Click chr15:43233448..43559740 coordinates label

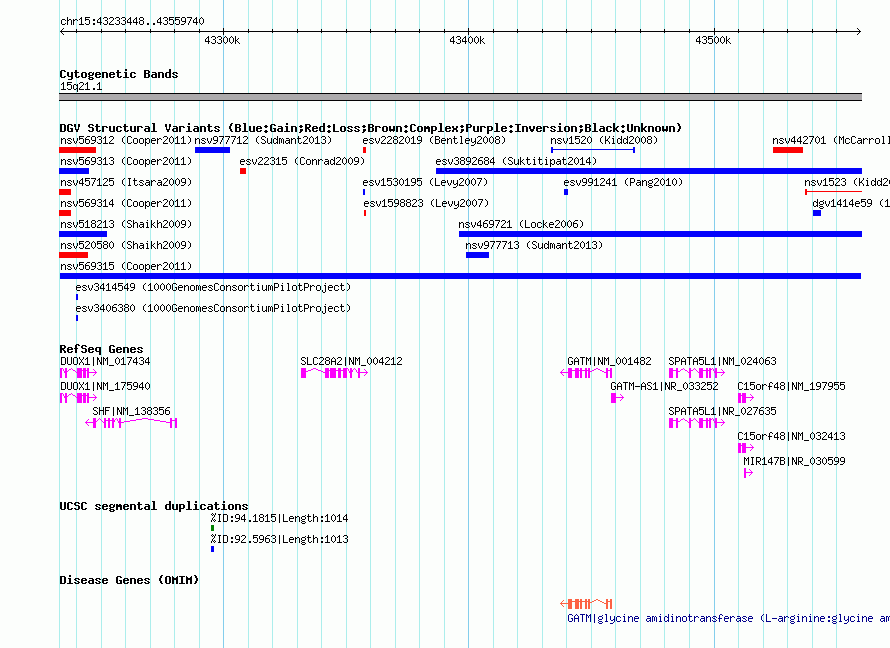point(132,21)
